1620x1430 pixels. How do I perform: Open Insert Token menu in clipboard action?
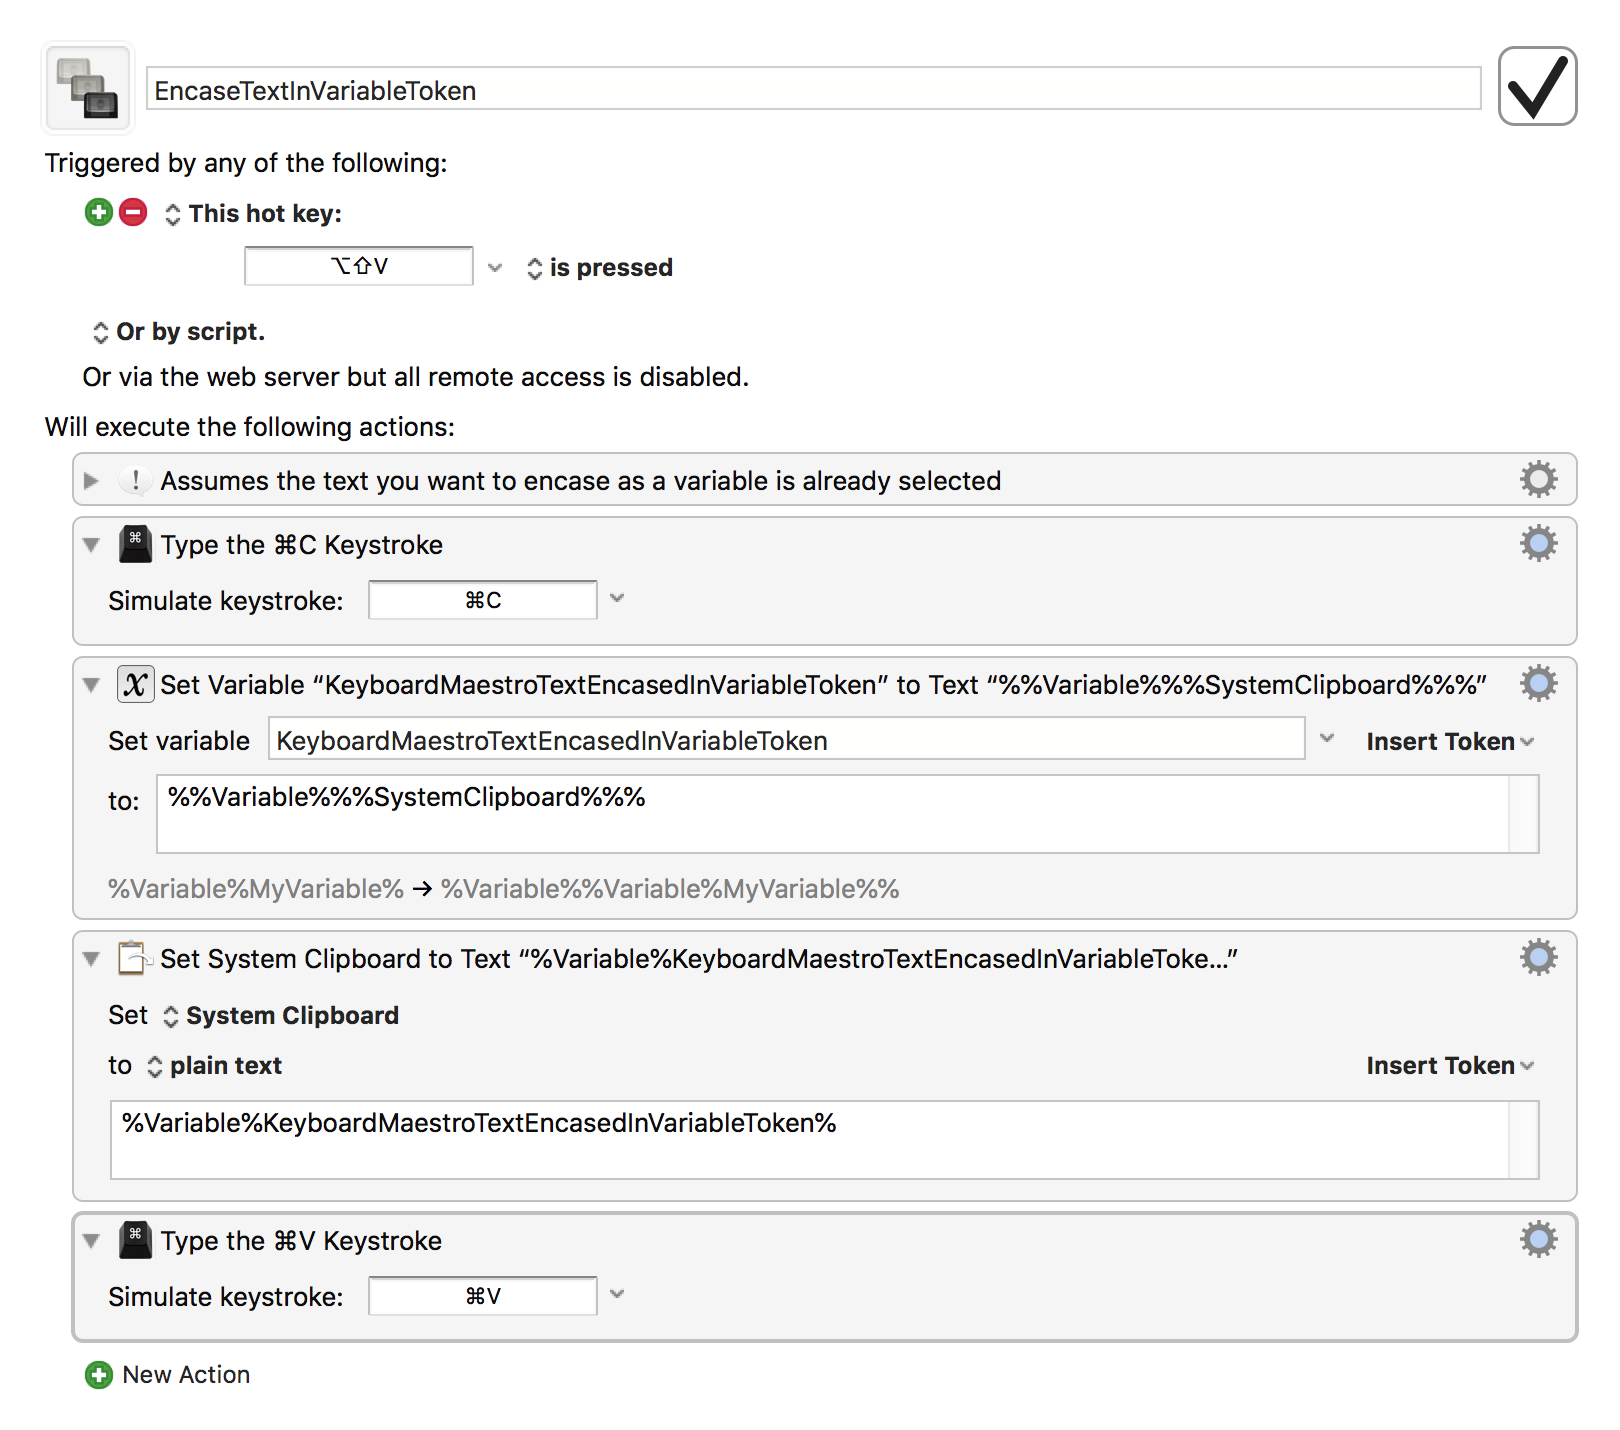pos(1449,1065)
